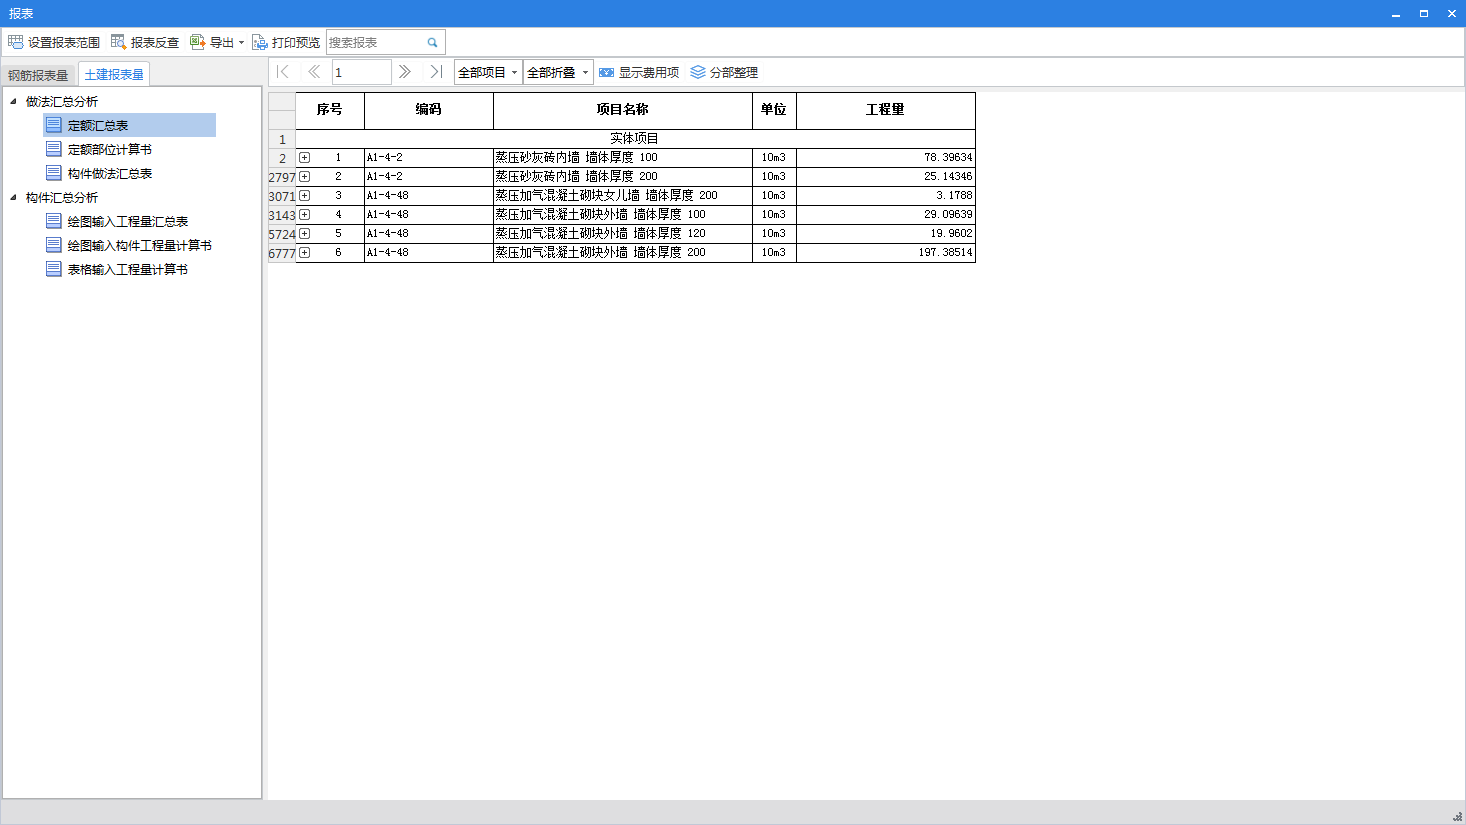Select 定额部位计算书 report
This screenshot has width=1466, height=825.
coord(110,149)
